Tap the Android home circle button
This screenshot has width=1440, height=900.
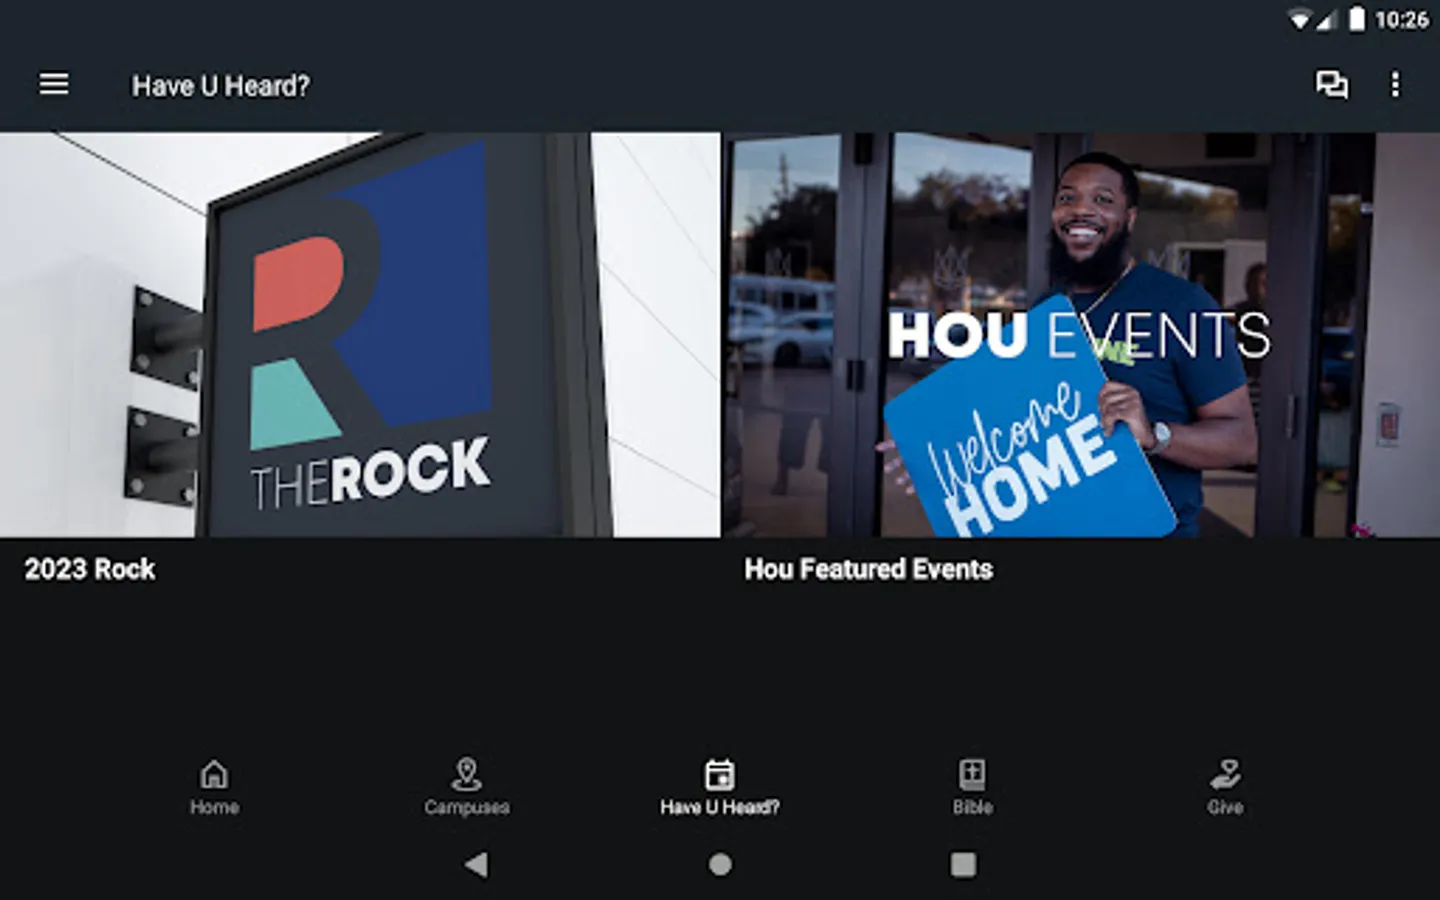pos(720,864)
